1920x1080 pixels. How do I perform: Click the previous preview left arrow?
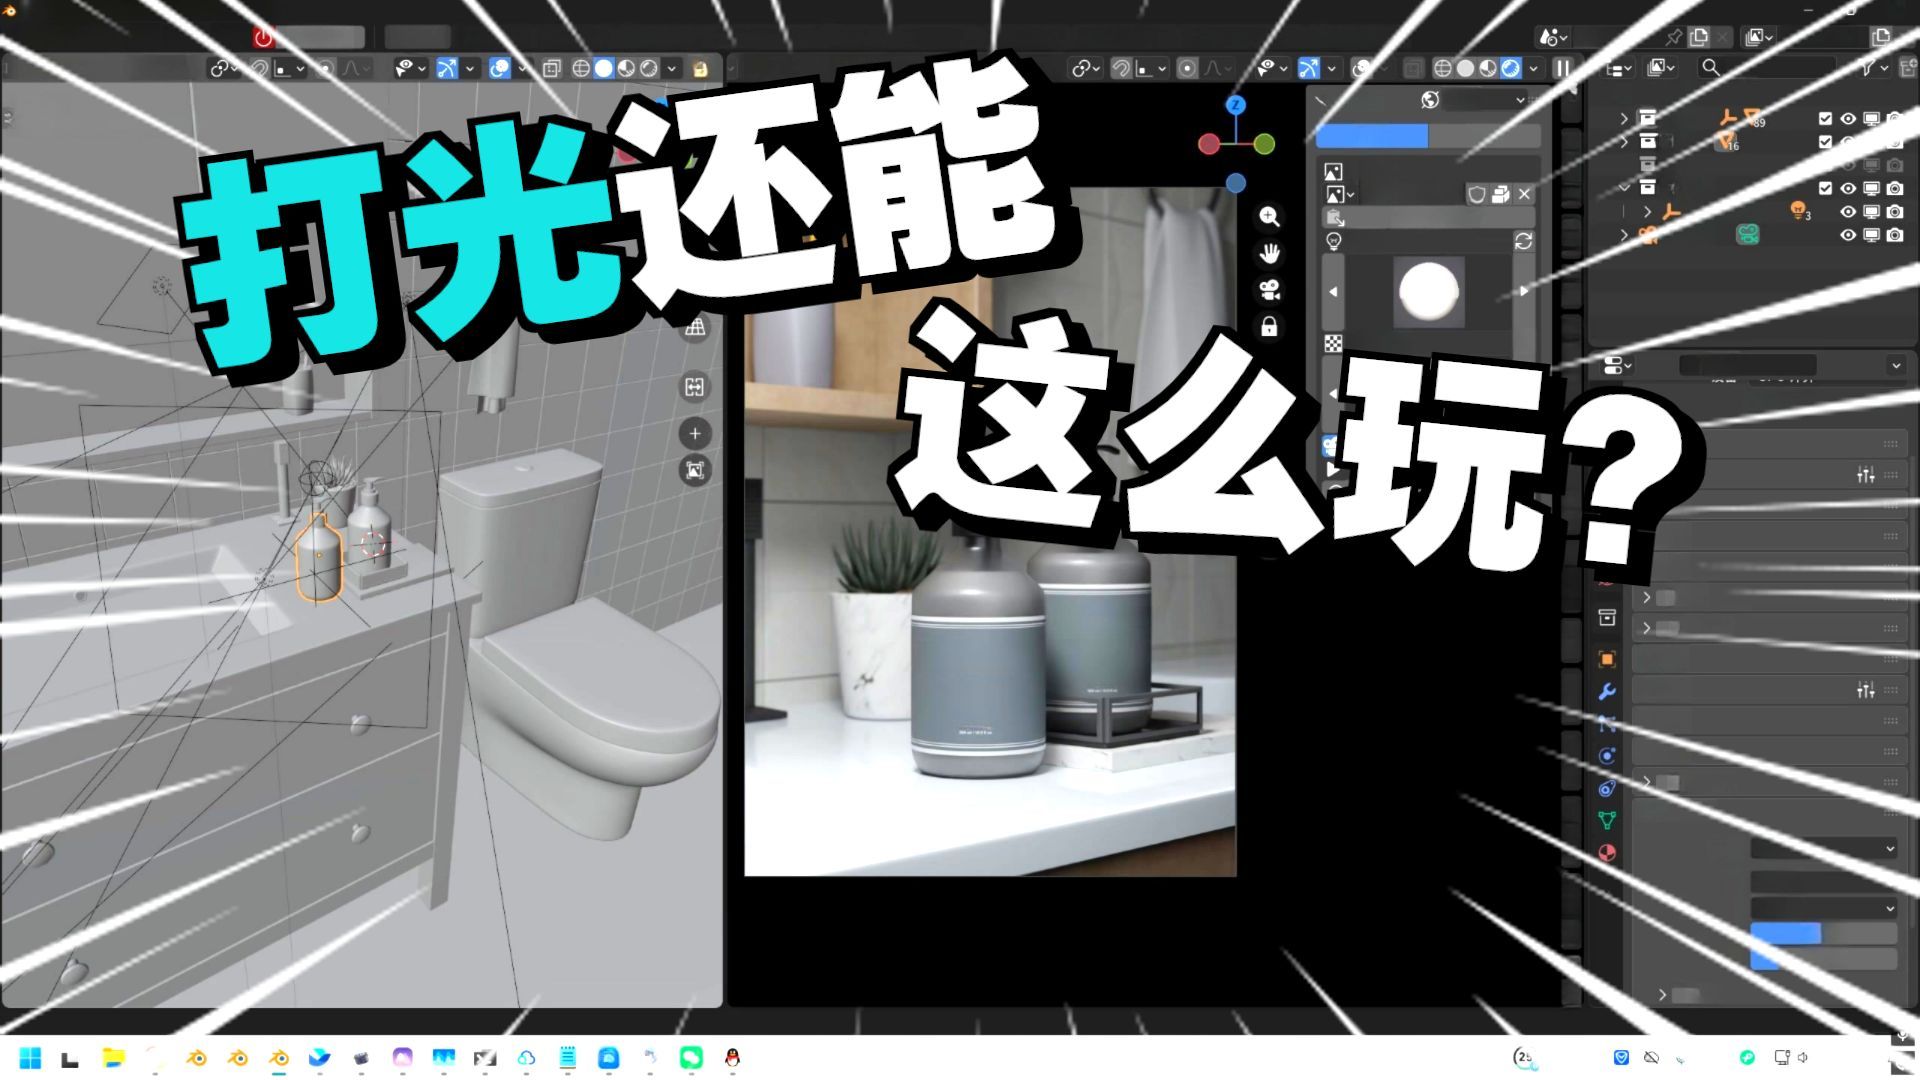point(1333,291)
